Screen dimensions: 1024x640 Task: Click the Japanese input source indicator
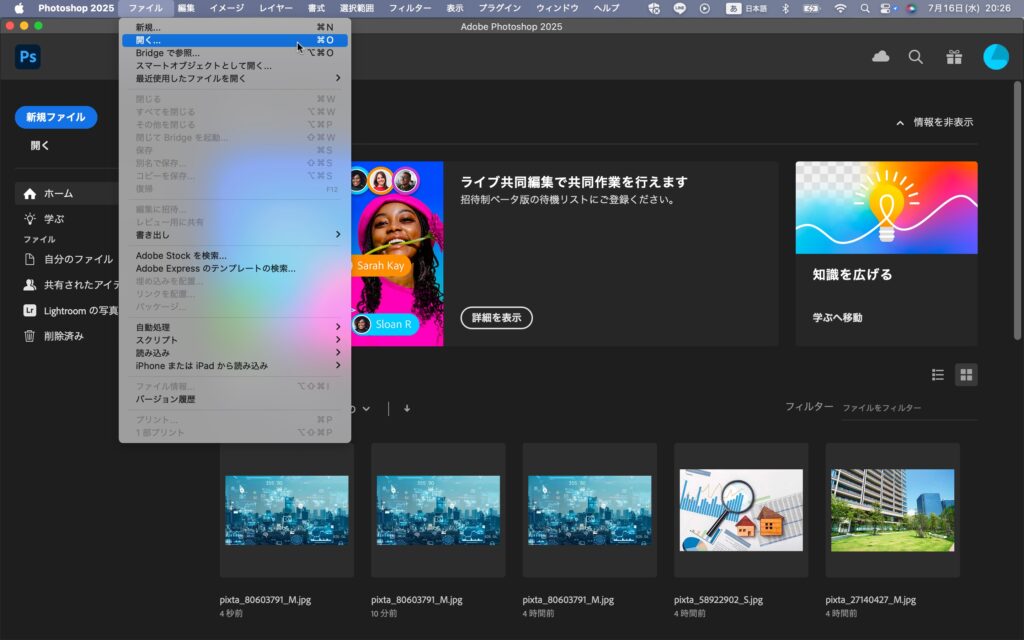(746, 8)
